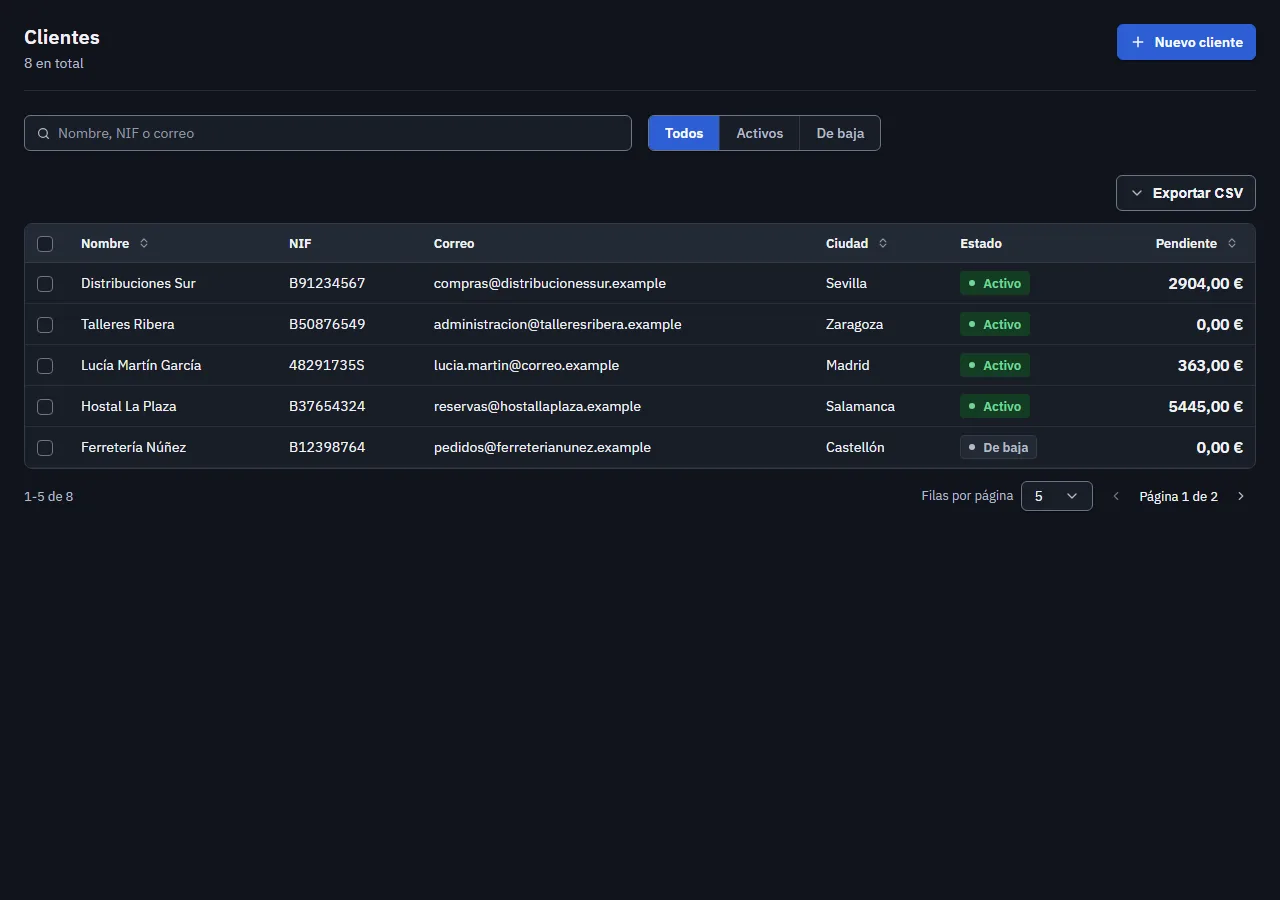Screen dimensions: 1280x900
Task: Switch to the Activos filter tab
Action: click(760, 133)
